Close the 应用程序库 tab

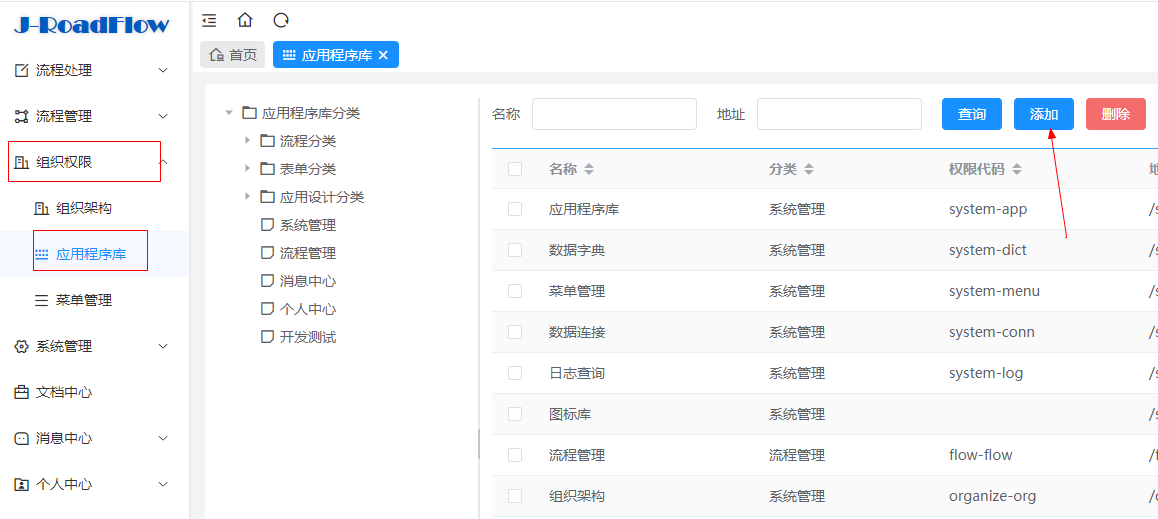click(383, 55)
